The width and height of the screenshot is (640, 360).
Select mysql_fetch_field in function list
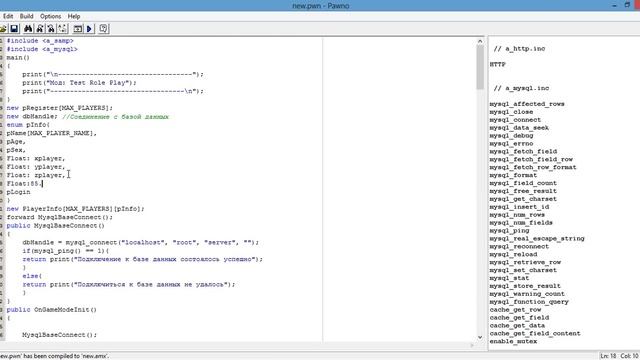click(523, 151)
